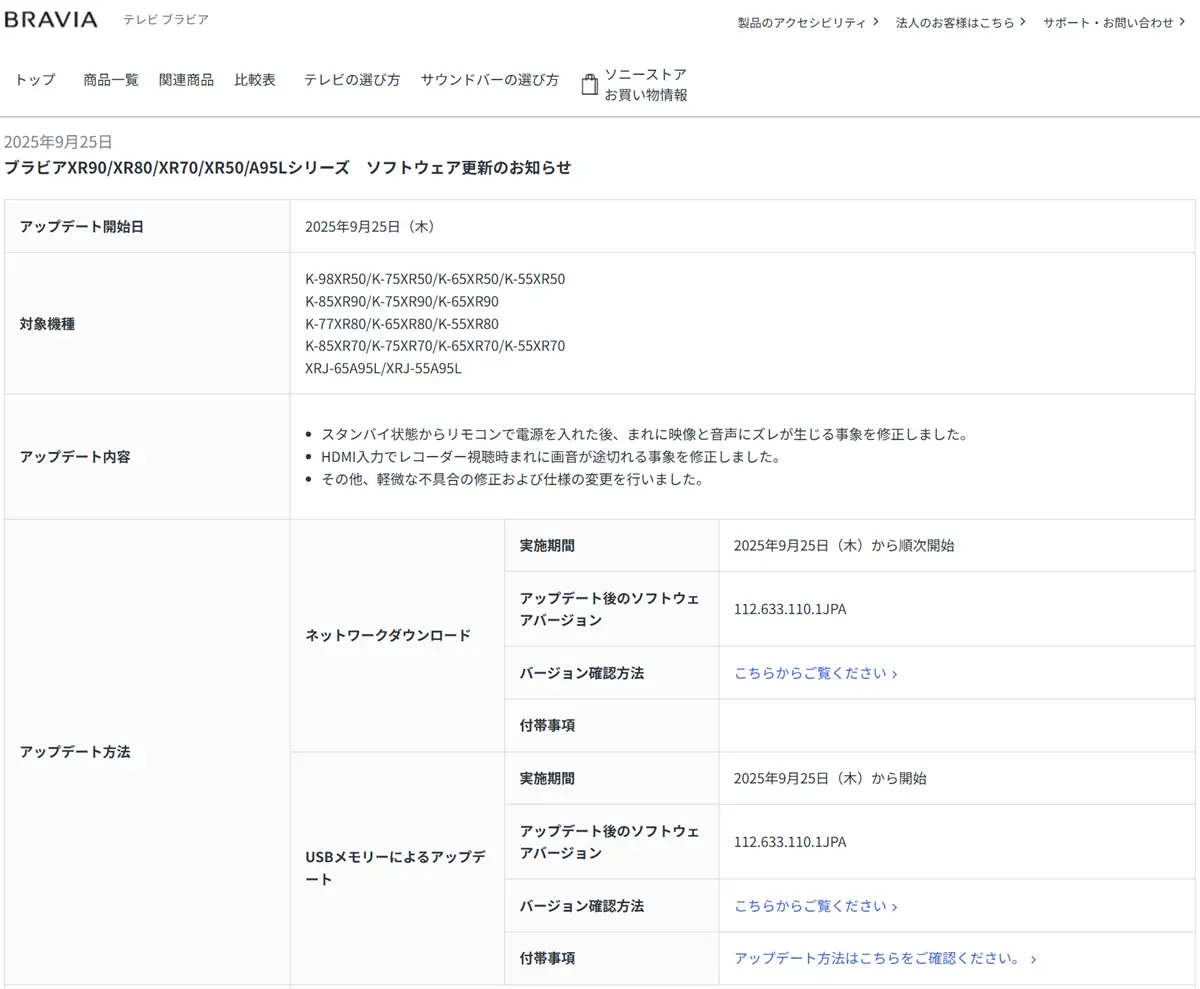This screenshot has width=1200, height=989.
Task: Click model line K-85XR90/K-75XR90/K-65XR90
Action: 402,301
